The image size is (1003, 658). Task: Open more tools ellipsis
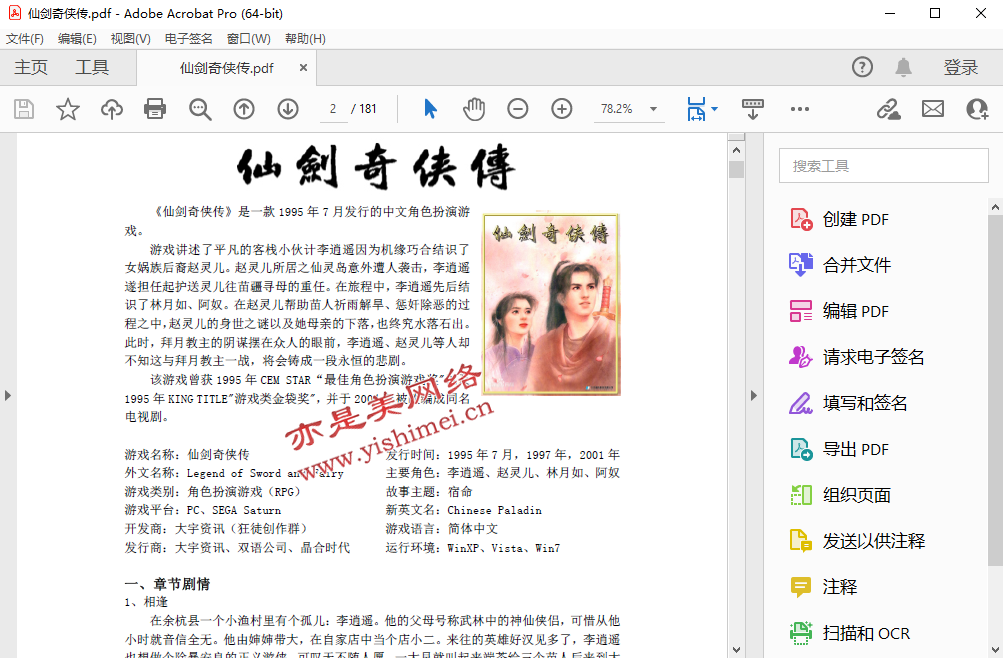point(800,109)
